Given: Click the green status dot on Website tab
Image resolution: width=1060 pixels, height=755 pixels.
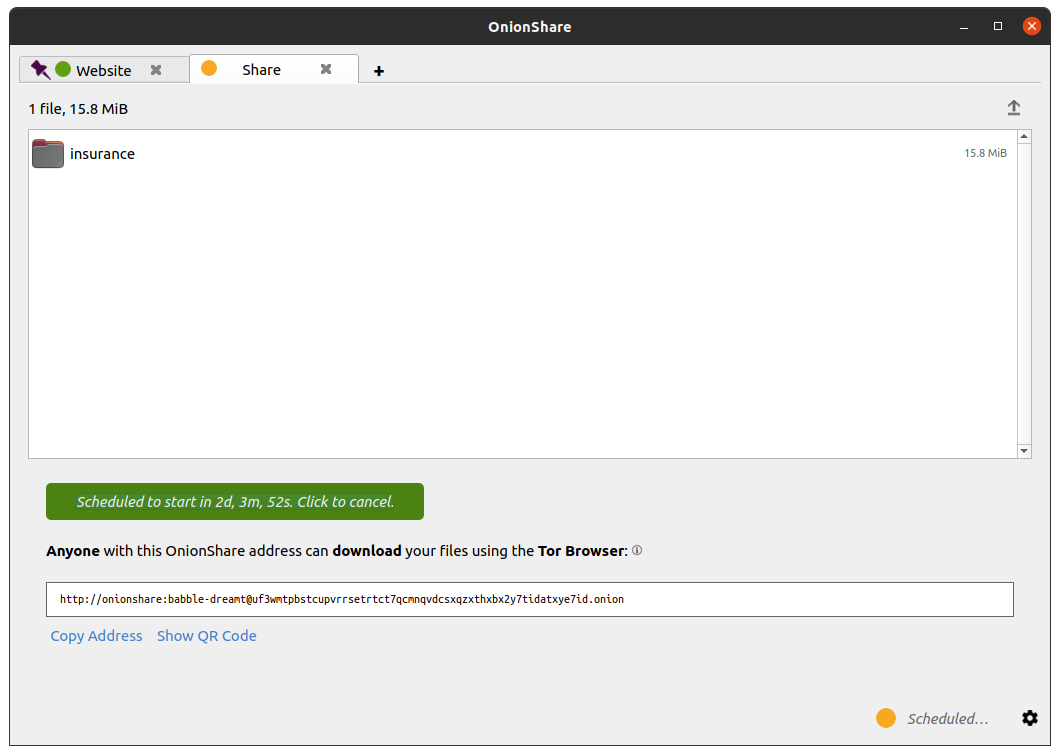Looking at the screenshot, I should pyautogui.click(x=63, y=69).
